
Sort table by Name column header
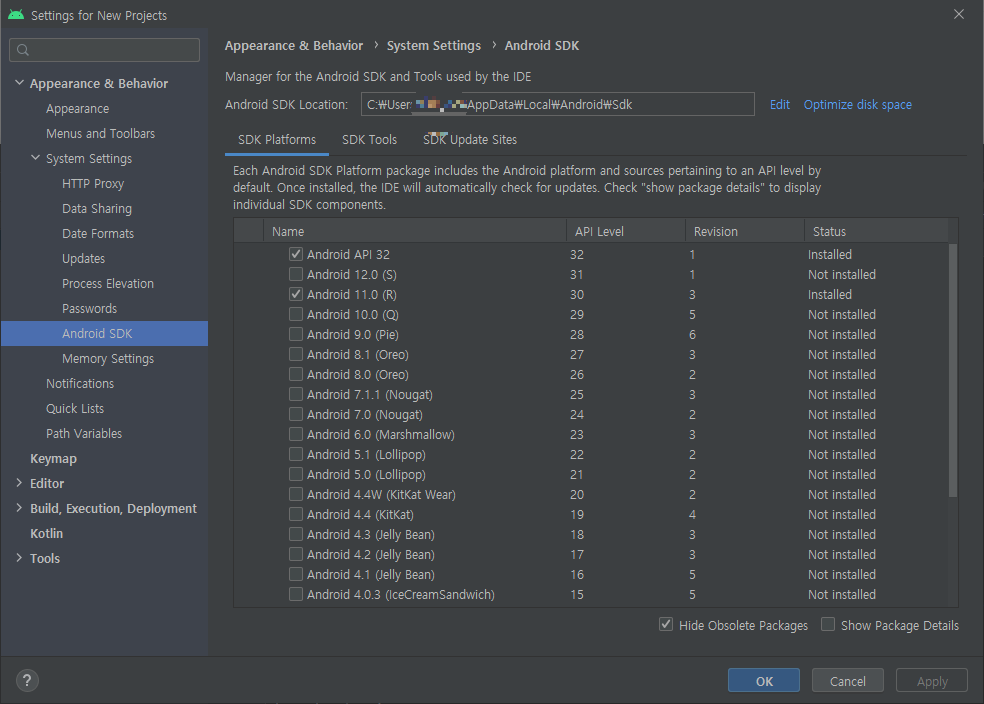tap(414, 231)
